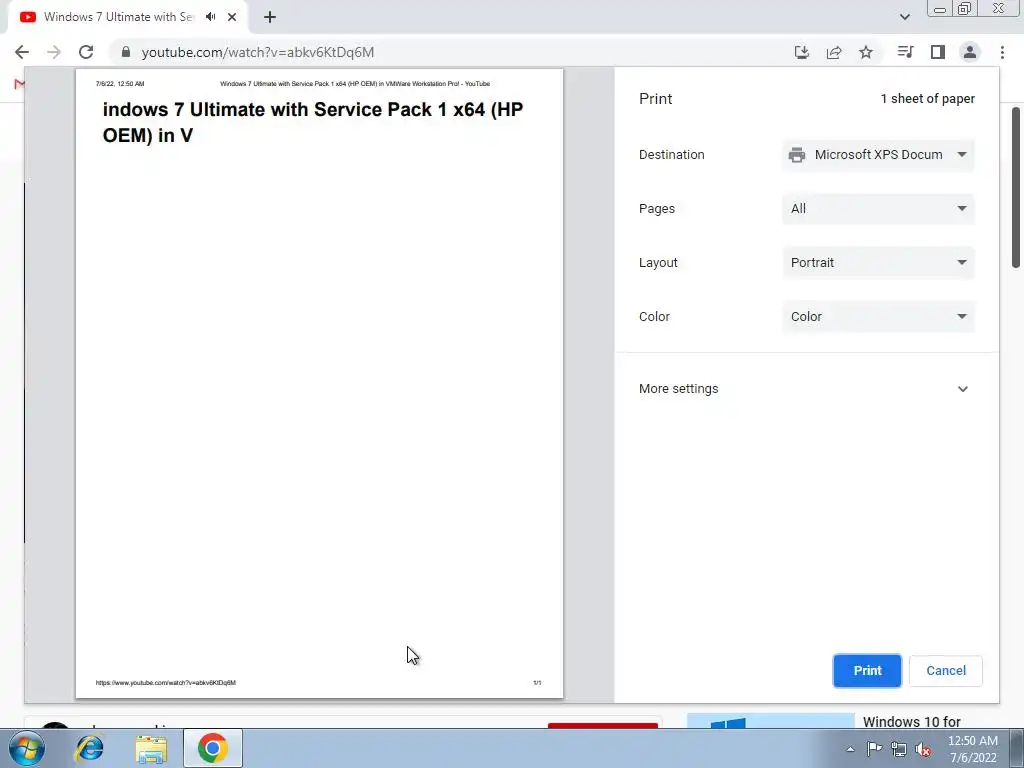Viewport: 1024px width, 768px height.
Task: Close the YouTube tab
Action: [x=232, y=17]
